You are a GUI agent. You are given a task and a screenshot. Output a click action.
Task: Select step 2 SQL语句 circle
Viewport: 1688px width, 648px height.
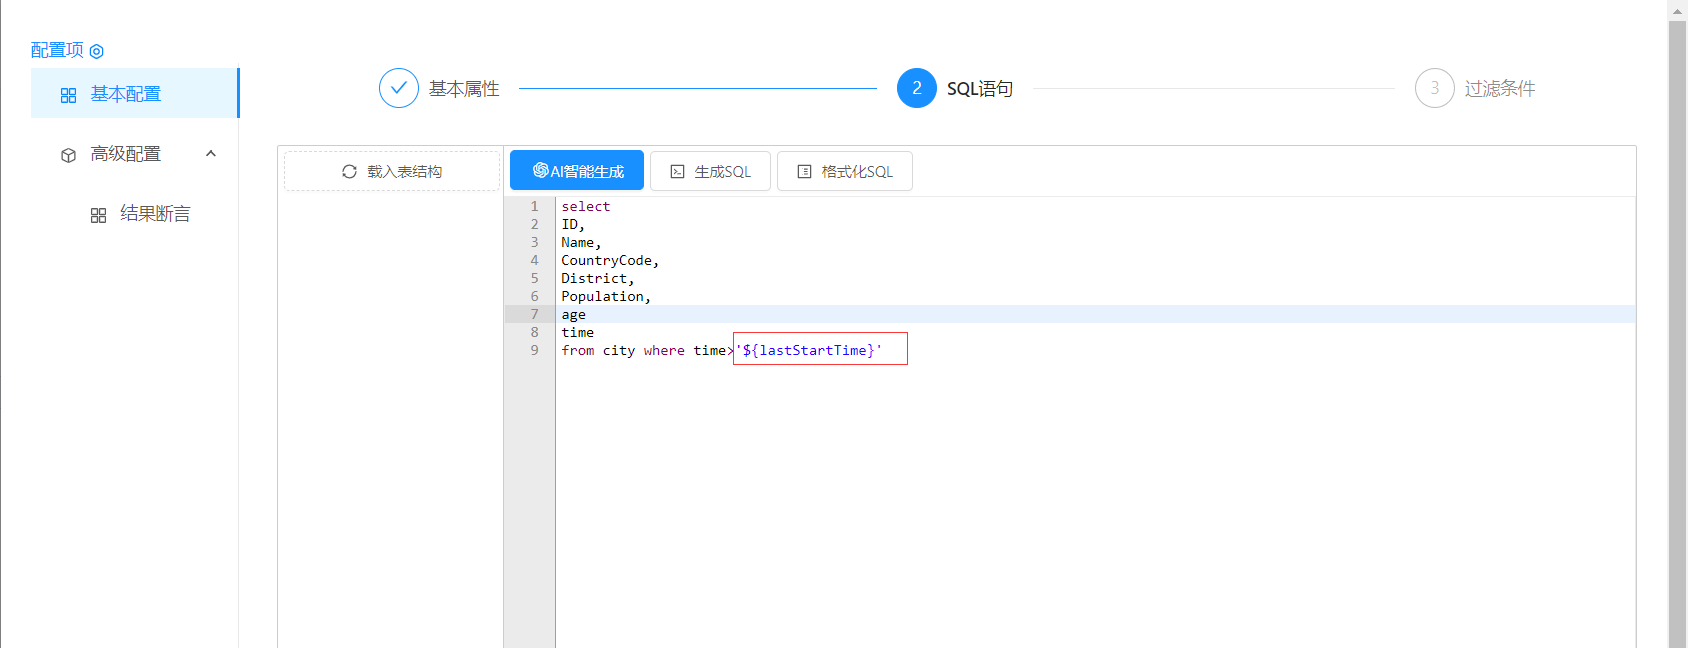916,88
